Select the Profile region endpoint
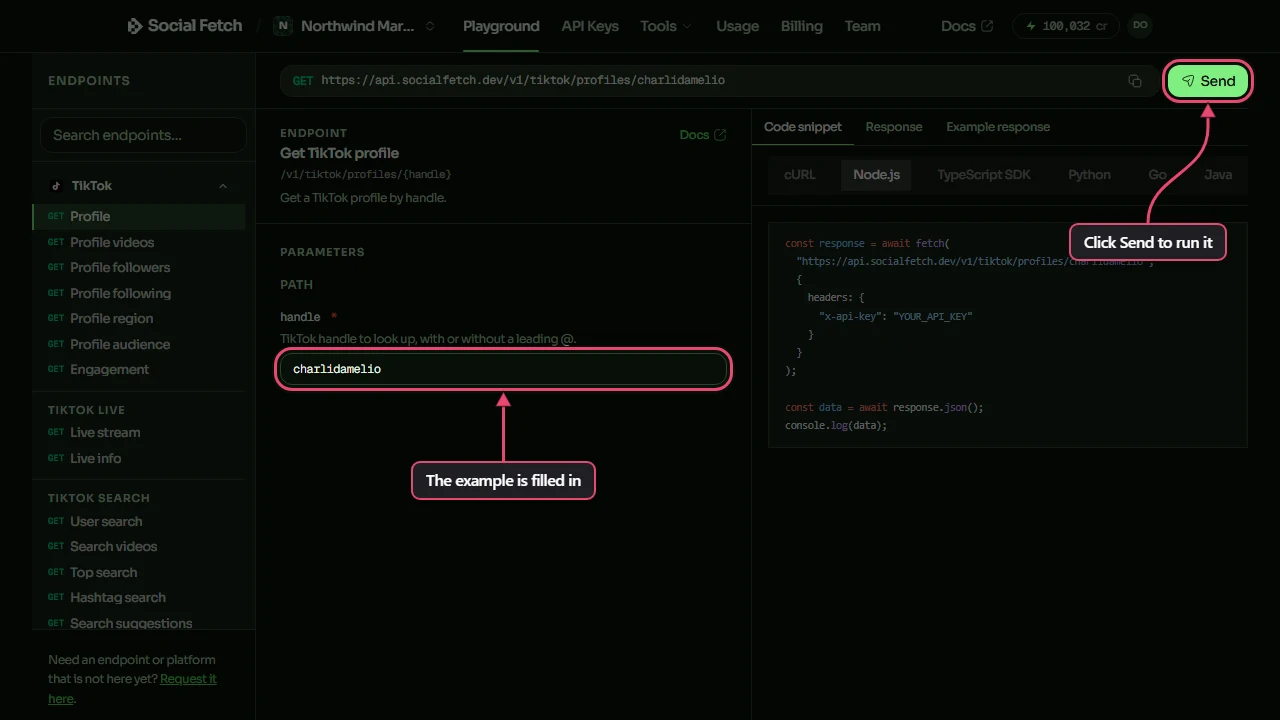The width and height of the screenshot is (1280, 720). pyautogui.click(x=139, y=318)
